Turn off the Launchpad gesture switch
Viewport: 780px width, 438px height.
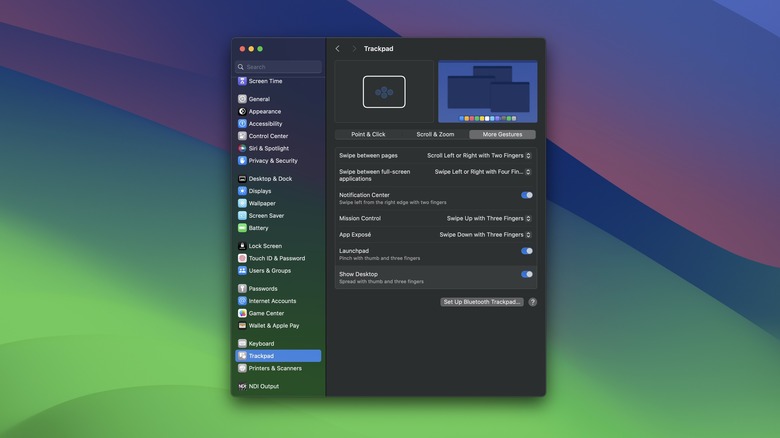(x=527, y=251)
